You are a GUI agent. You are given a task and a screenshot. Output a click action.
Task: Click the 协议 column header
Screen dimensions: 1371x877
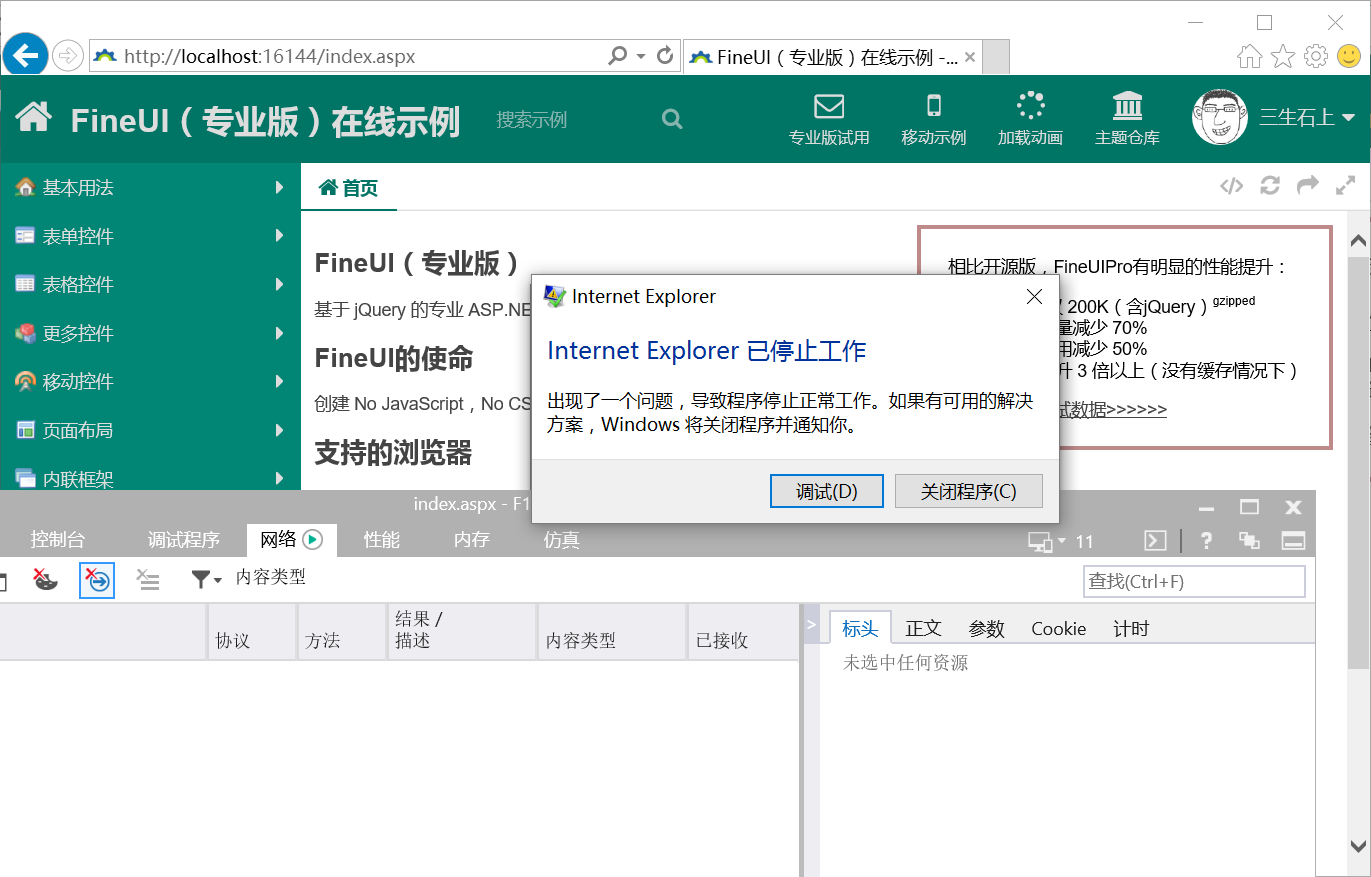(x=253, y=632)
